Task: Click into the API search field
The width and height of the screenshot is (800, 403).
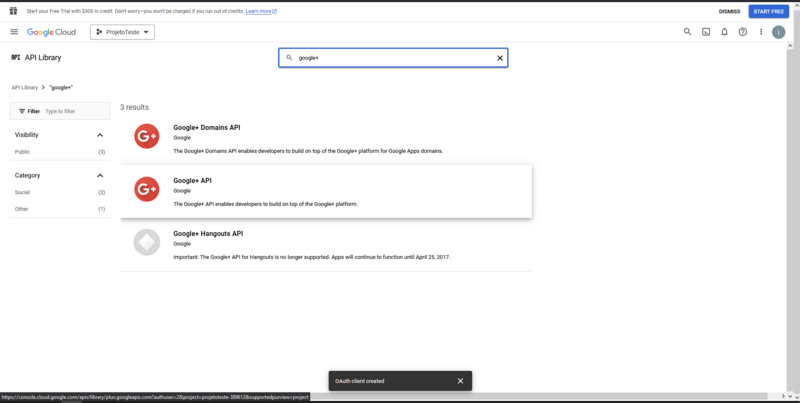Action: [x=393, y=58]
